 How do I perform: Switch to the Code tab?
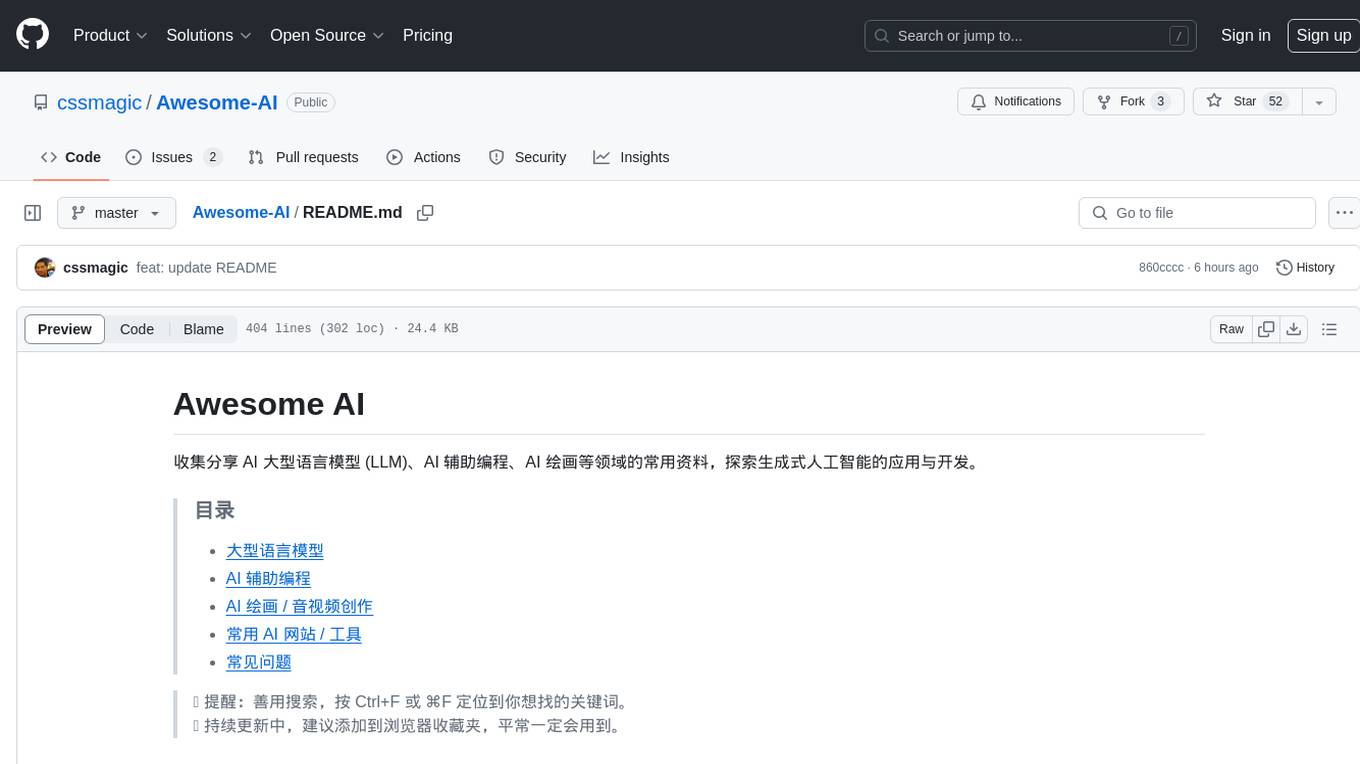71,157
